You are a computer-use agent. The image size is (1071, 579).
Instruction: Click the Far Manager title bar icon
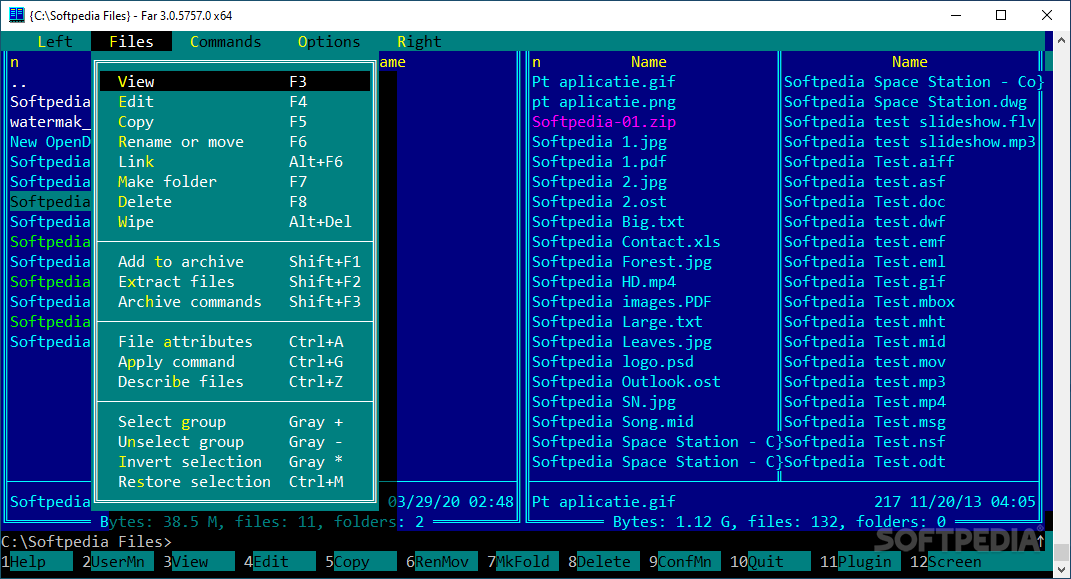16,14
